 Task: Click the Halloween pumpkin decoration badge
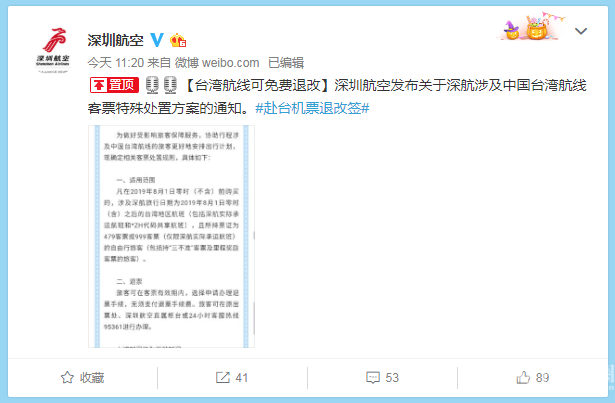pyautogui.click(x=531, y=27)
